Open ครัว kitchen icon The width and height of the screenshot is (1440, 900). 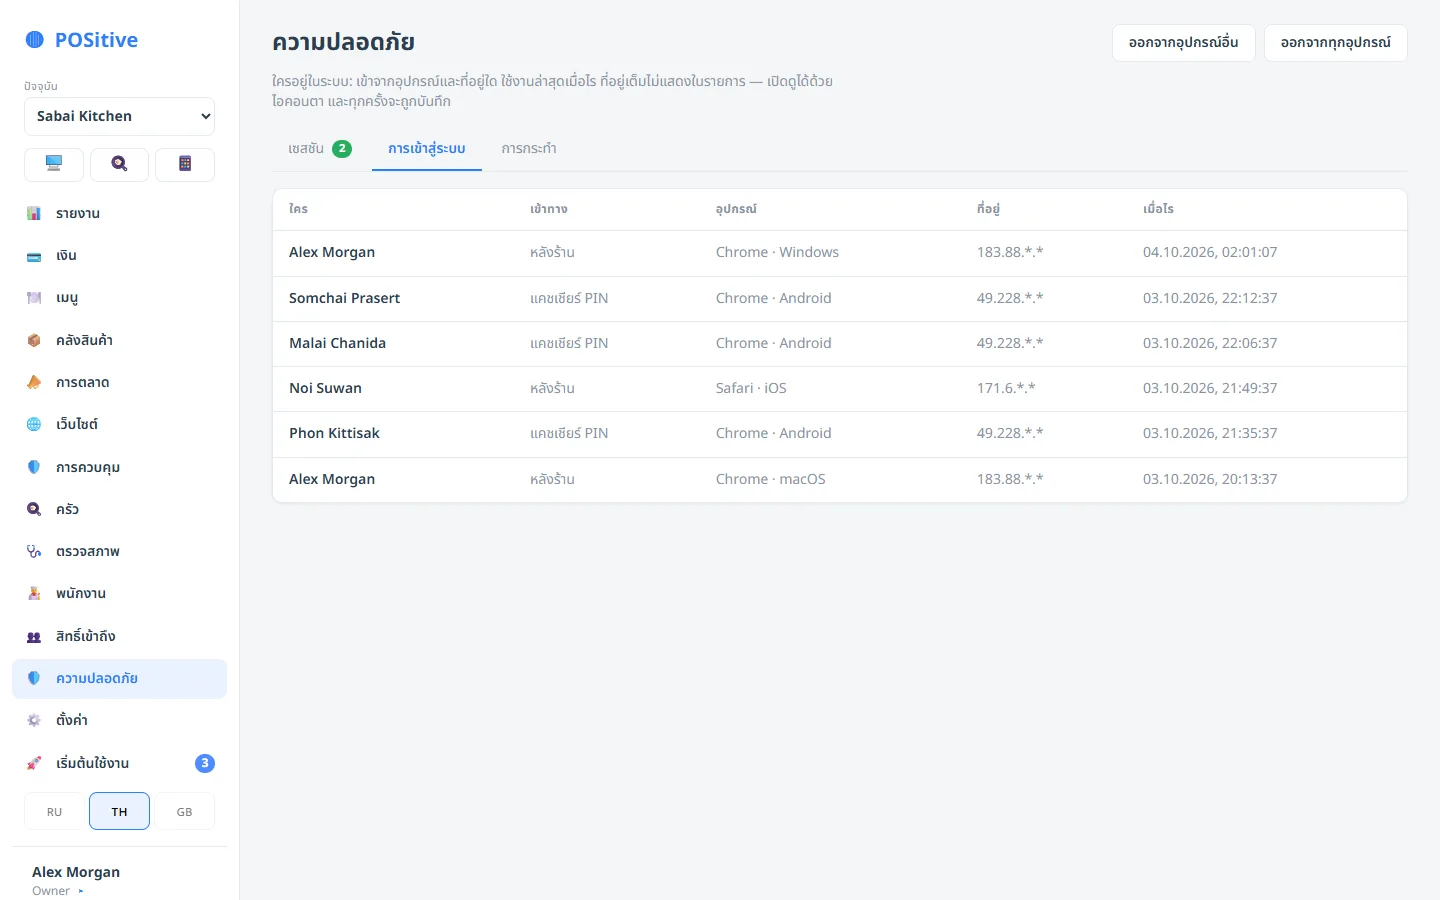point(34,509)
